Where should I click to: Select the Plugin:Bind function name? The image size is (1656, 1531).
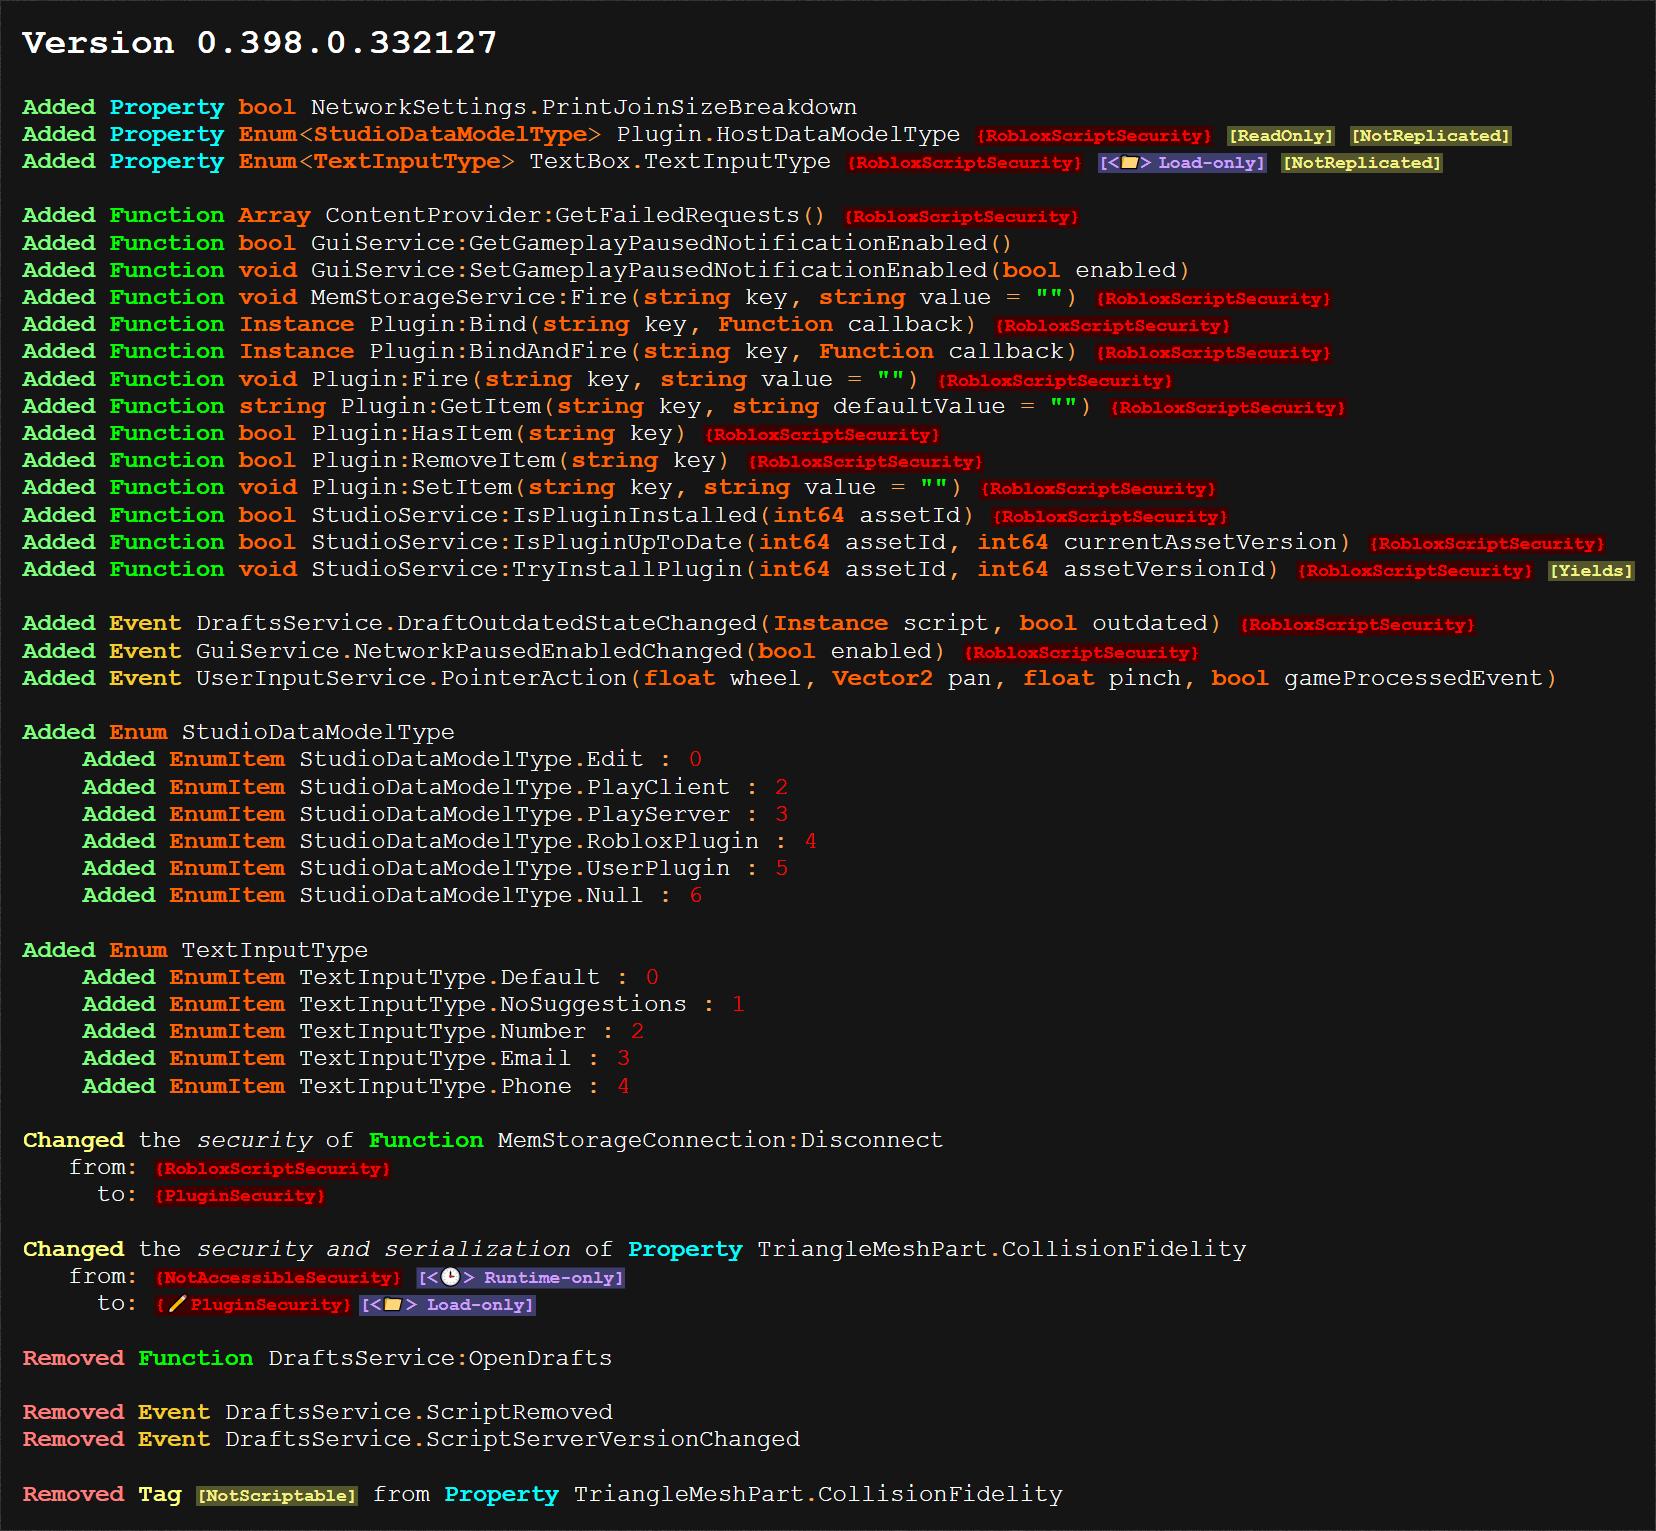point(448,324)
